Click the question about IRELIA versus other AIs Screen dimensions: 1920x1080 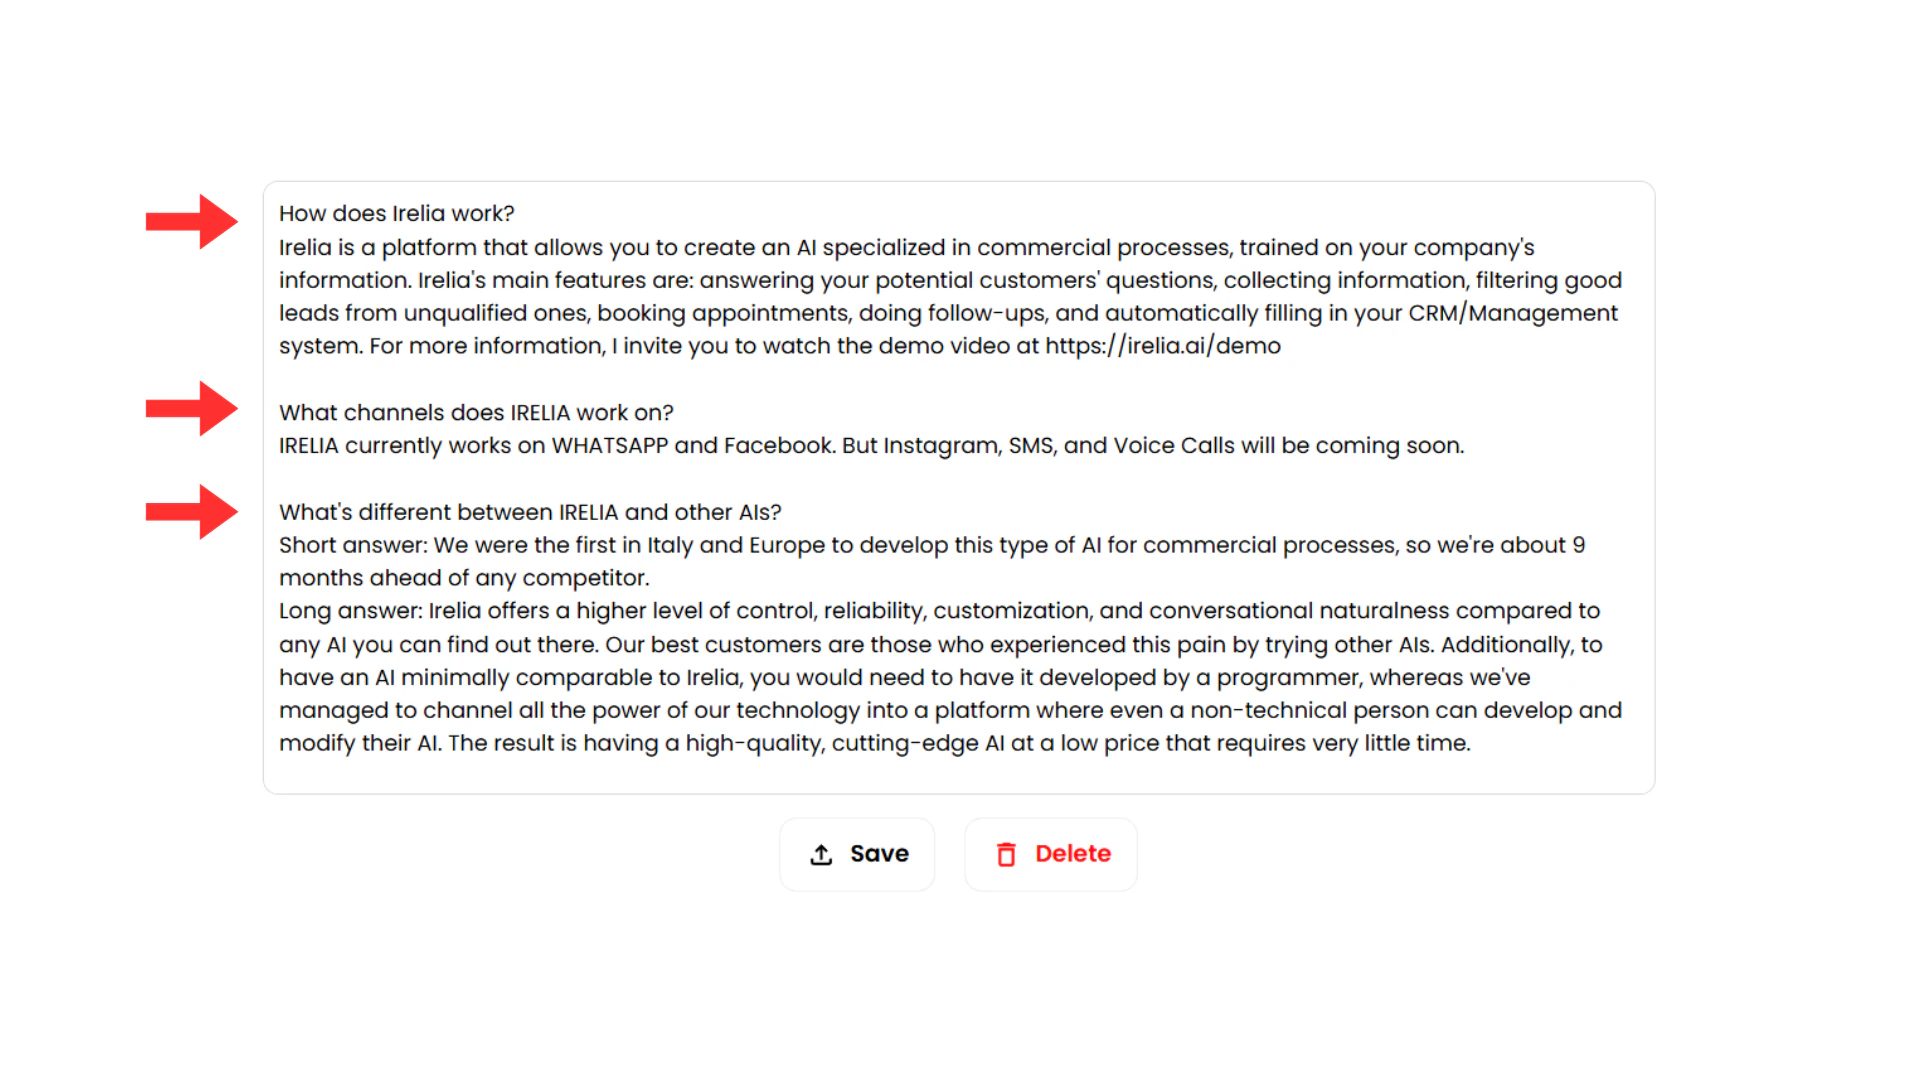tap(530, 511)
